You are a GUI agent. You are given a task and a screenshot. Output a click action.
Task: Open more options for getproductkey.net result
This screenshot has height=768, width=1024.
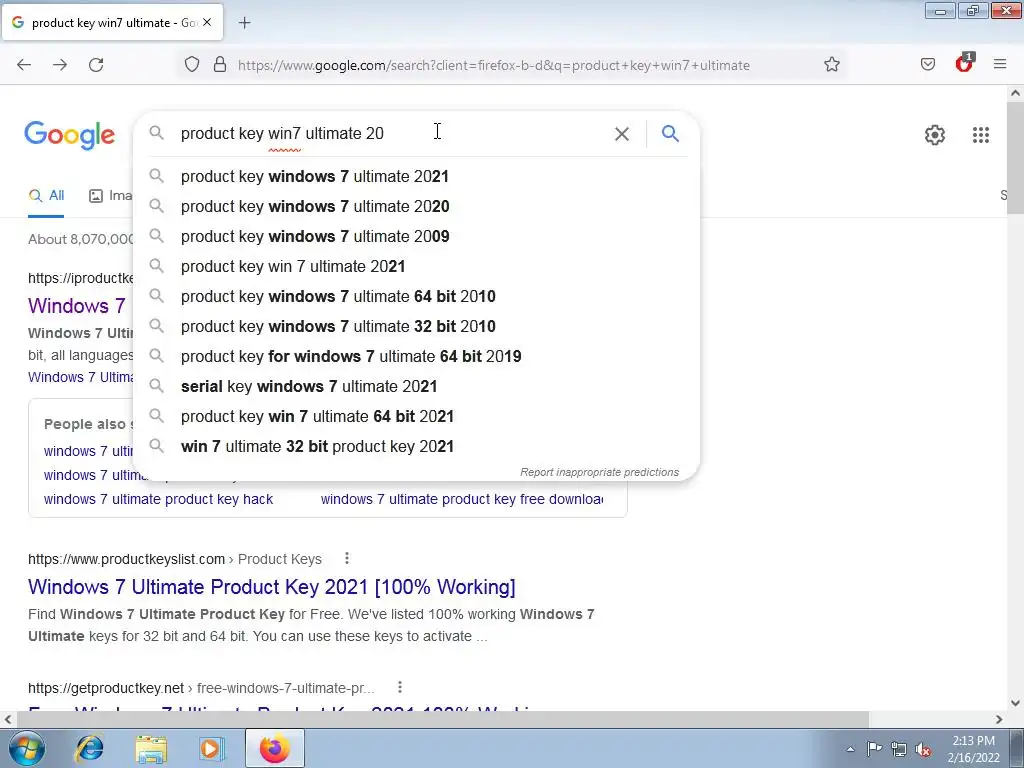[x=400, y=687]
